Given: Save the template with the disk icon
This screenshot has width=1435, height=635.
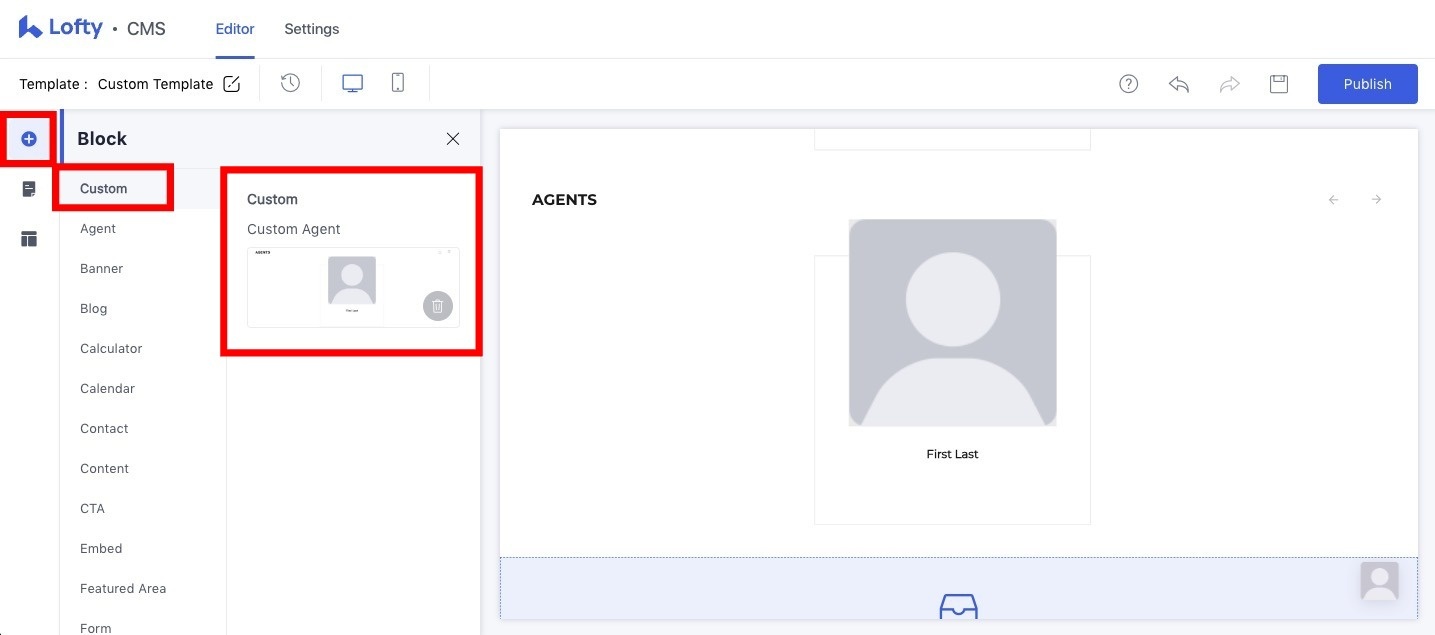Looking at the screenshot, I should 1279,84.
